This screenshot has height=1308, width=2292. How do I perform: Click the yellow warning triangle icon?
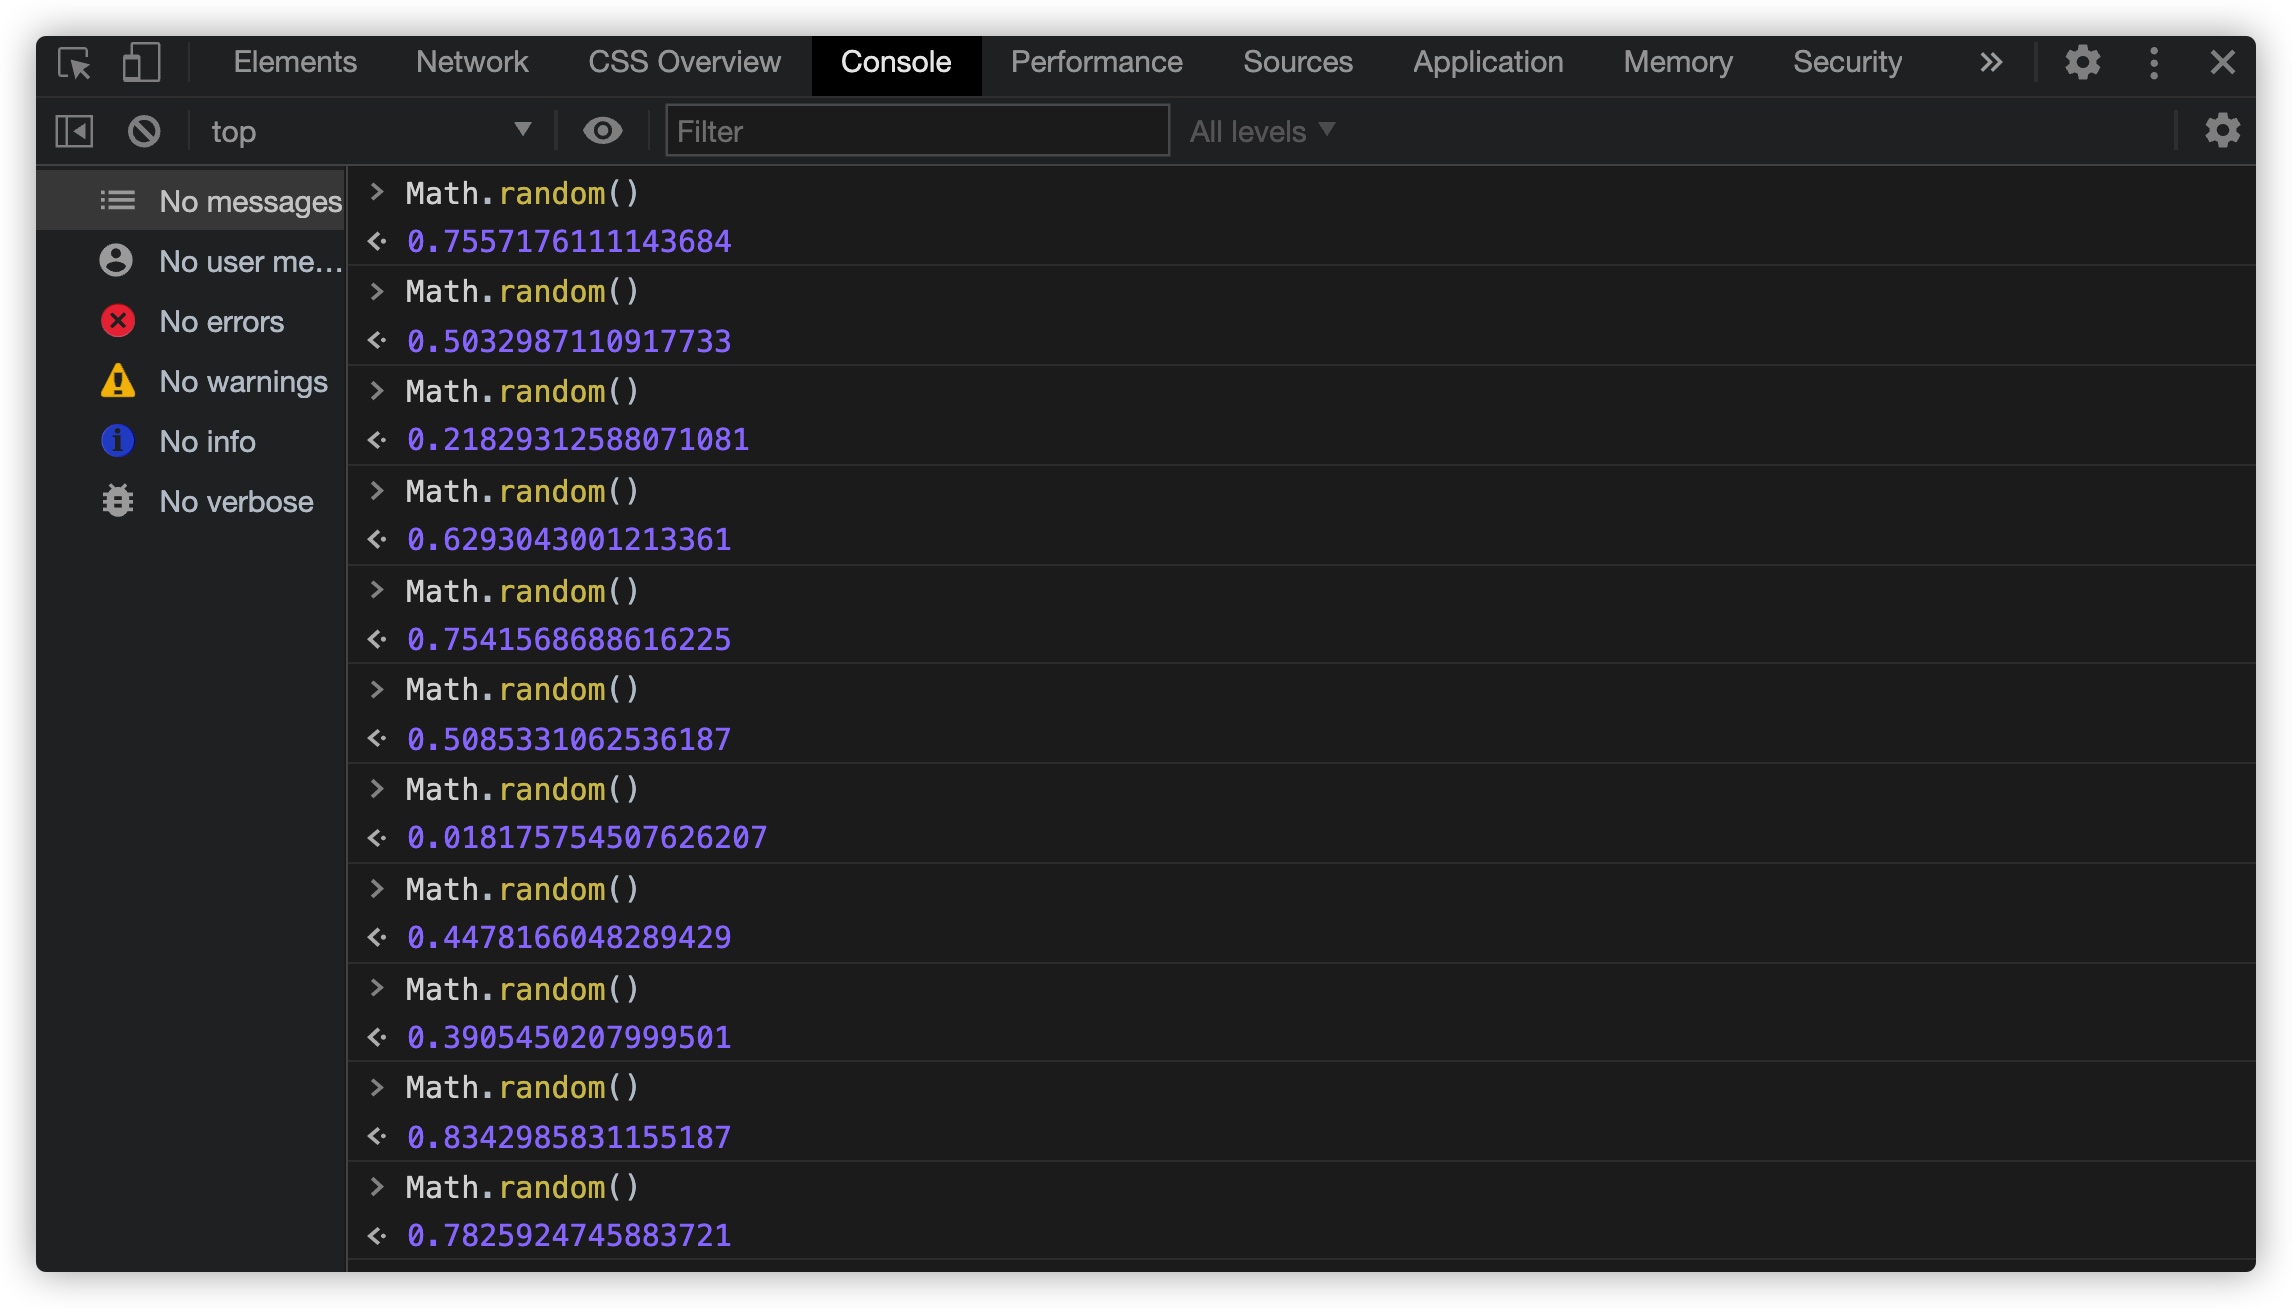[x=118, y=381]
